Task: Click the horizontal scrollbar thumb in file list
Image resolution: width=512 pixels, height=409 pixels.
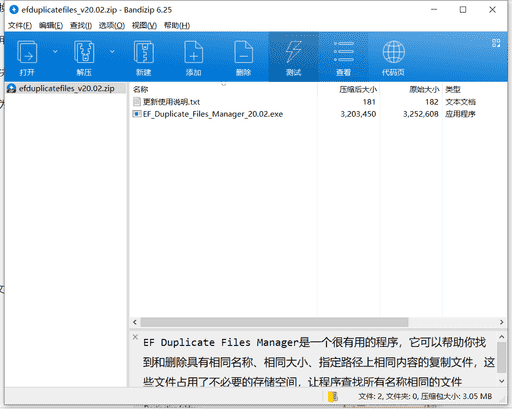Action: pyautogui.click(x=274, y=322)
